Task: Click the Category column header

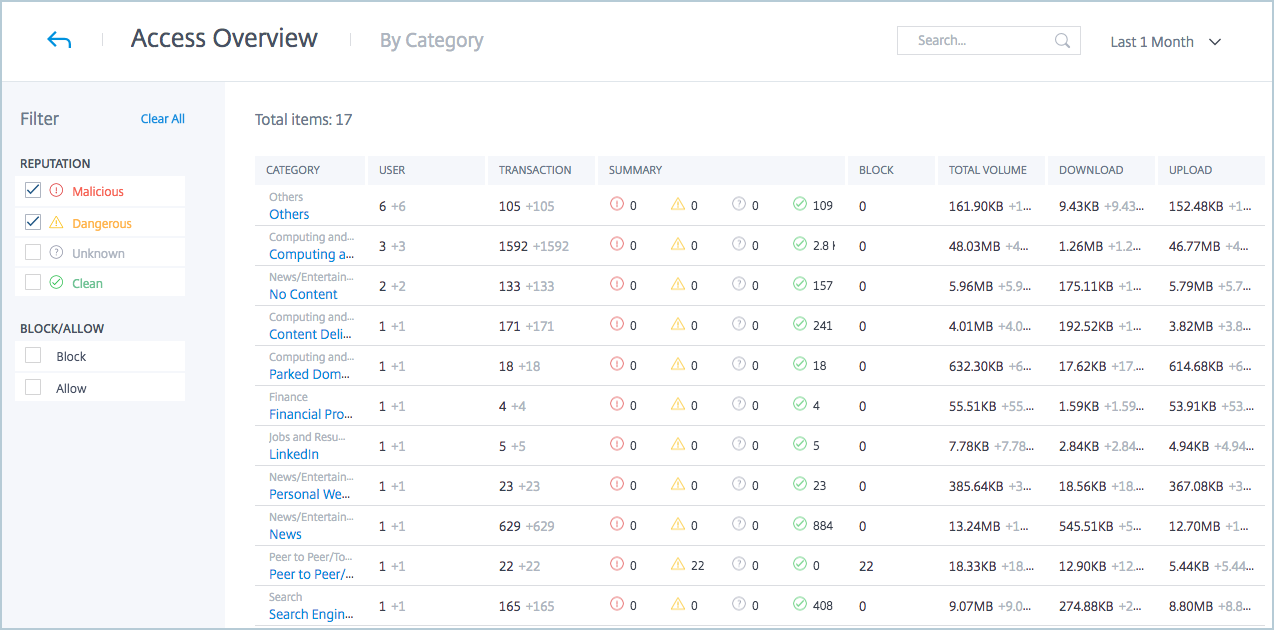Action: 293,170
